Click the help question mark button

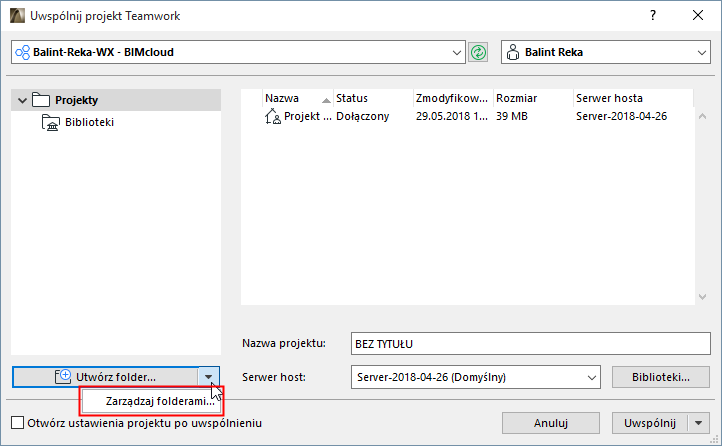(653, 16)
